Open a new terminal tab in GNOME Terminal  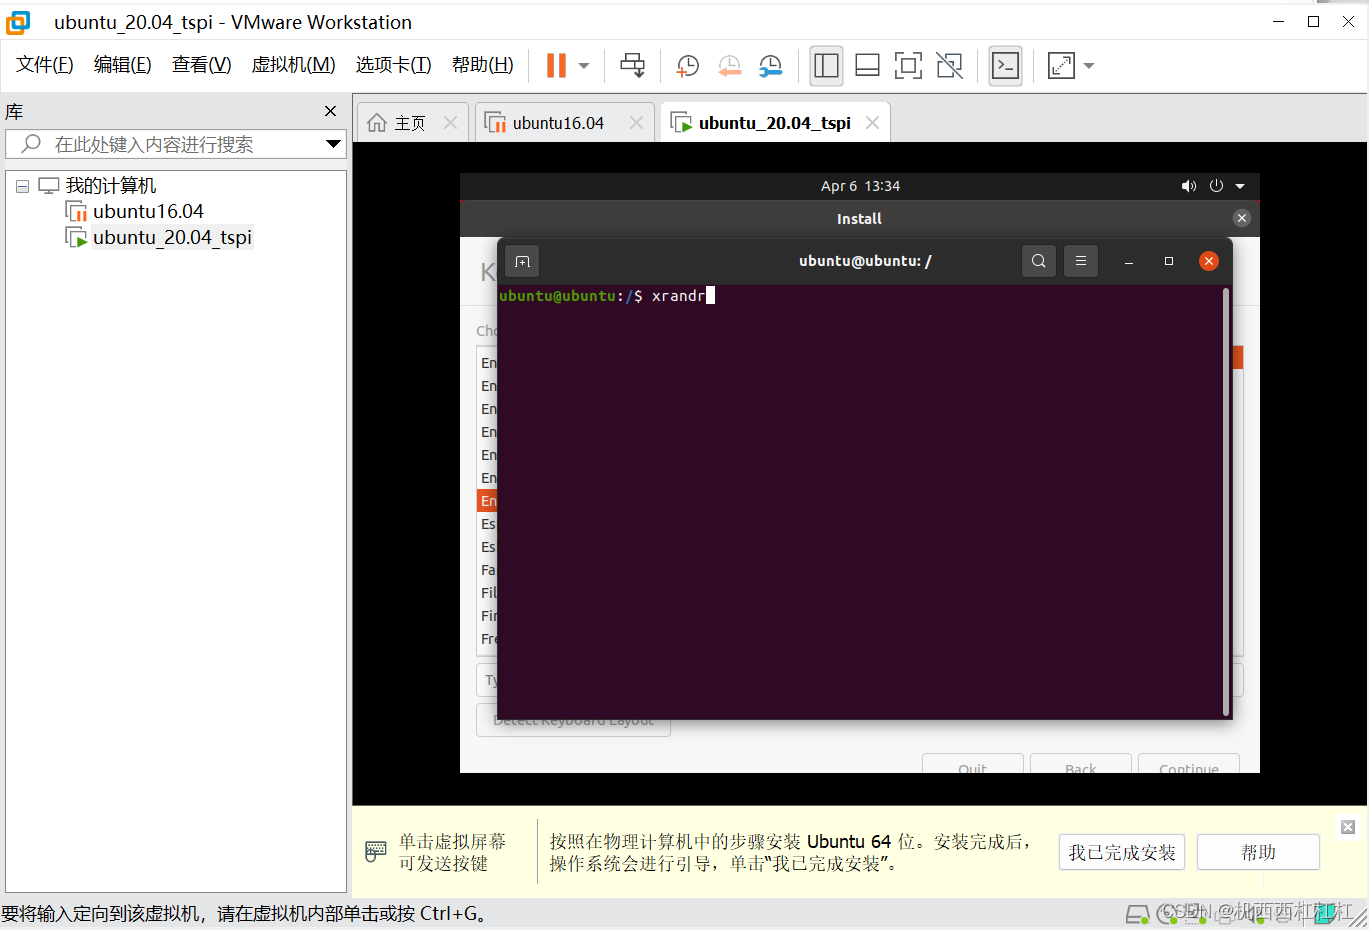pos(522,260)
